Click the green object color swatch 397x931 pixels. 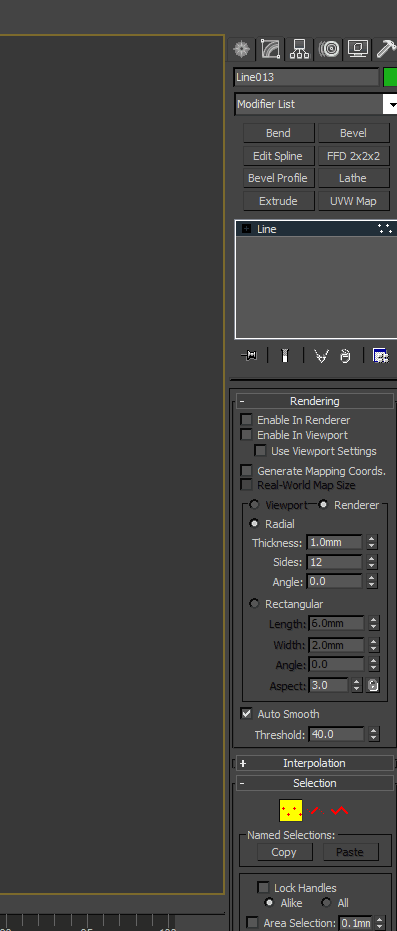[x=390, y=77]
